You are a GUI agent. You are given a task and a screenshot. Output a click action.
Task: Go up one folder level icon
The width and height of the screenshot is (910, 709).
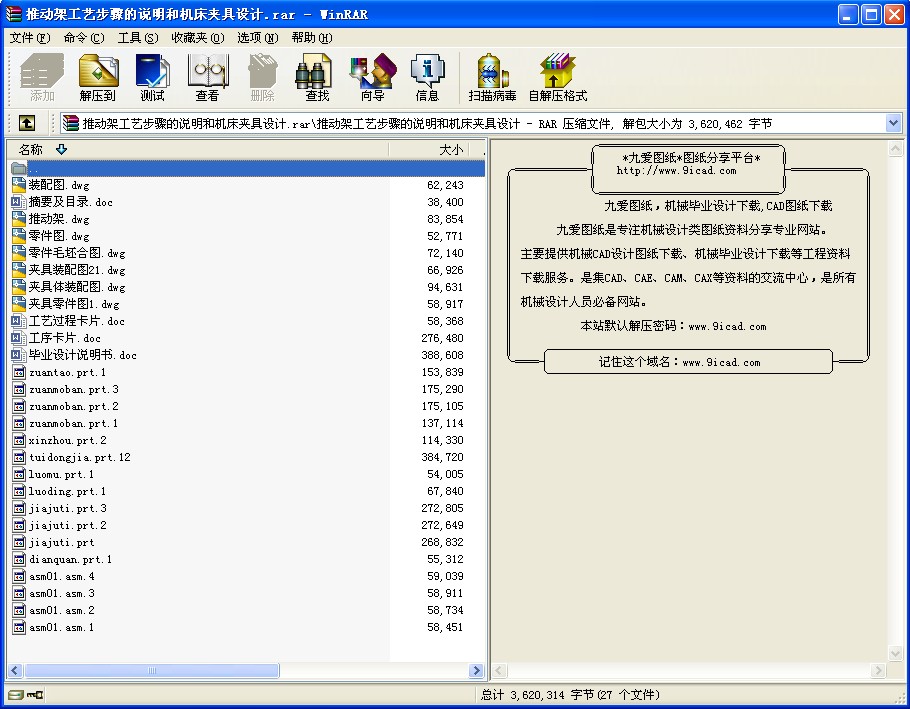(x=27, y=123)
